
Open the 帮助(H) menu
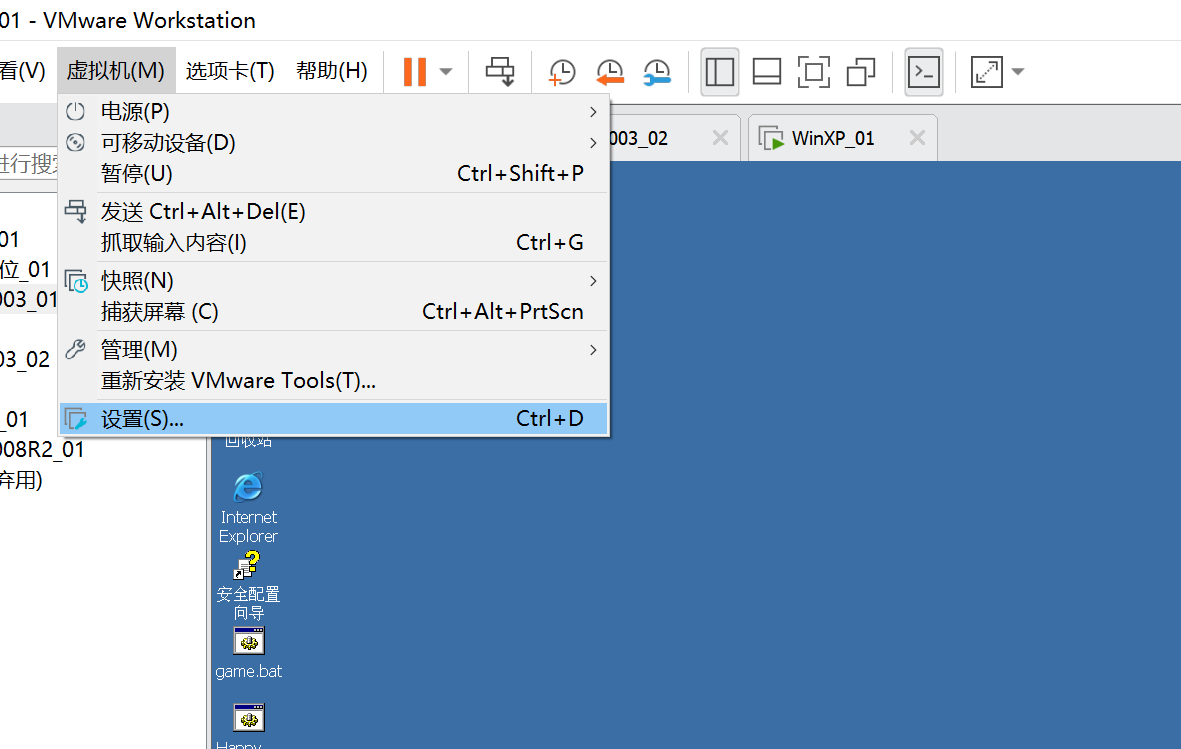[x=331, y=70]
